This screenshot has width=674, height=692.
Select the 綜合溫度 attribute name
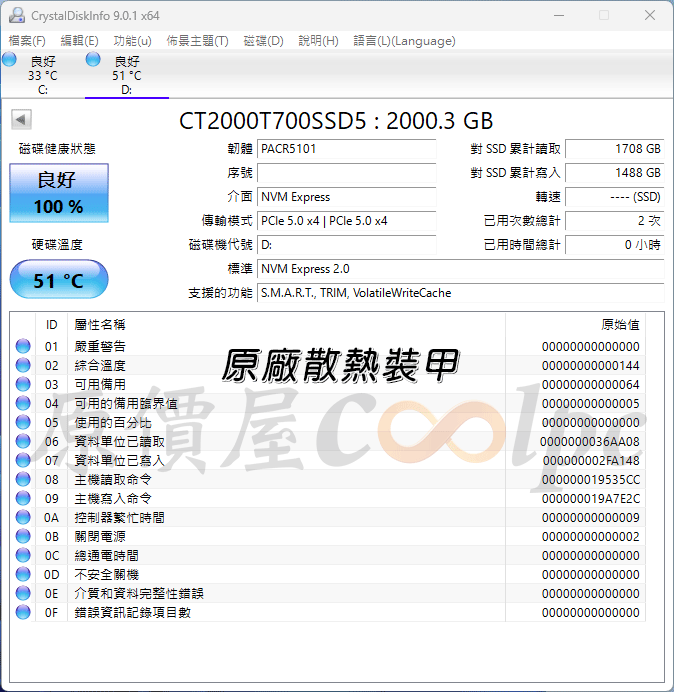tap(100, 365)
